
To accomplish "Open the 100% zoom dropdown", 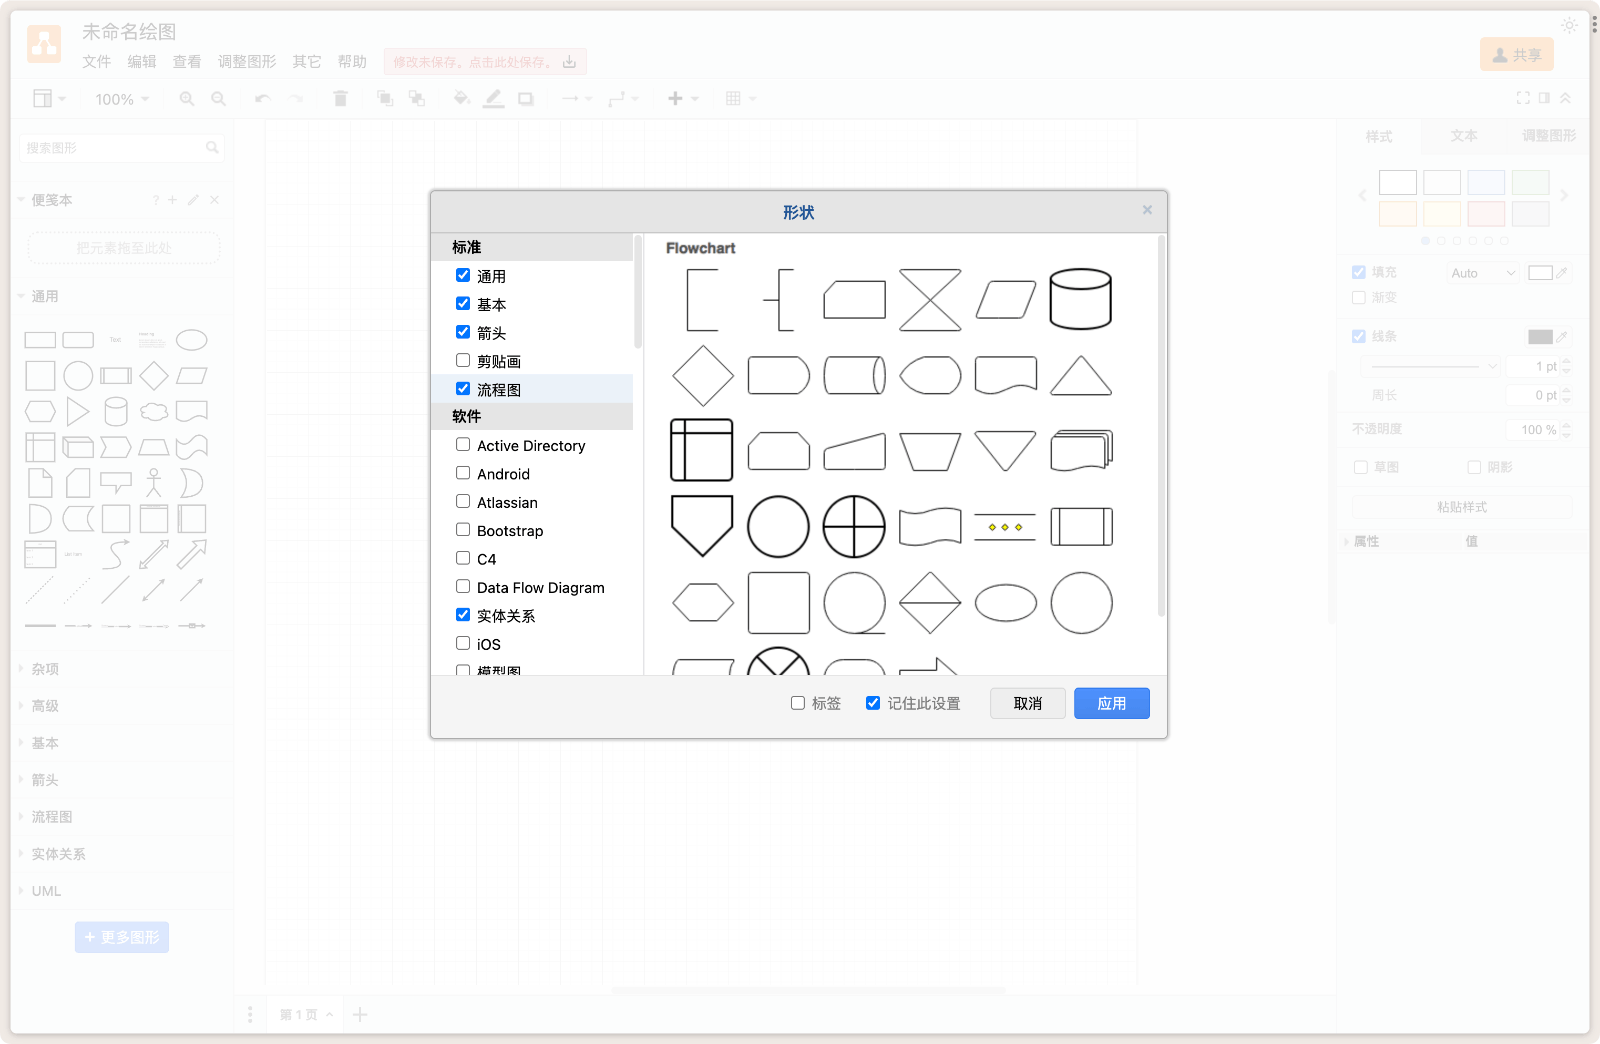I will click(x=122, y=99).
